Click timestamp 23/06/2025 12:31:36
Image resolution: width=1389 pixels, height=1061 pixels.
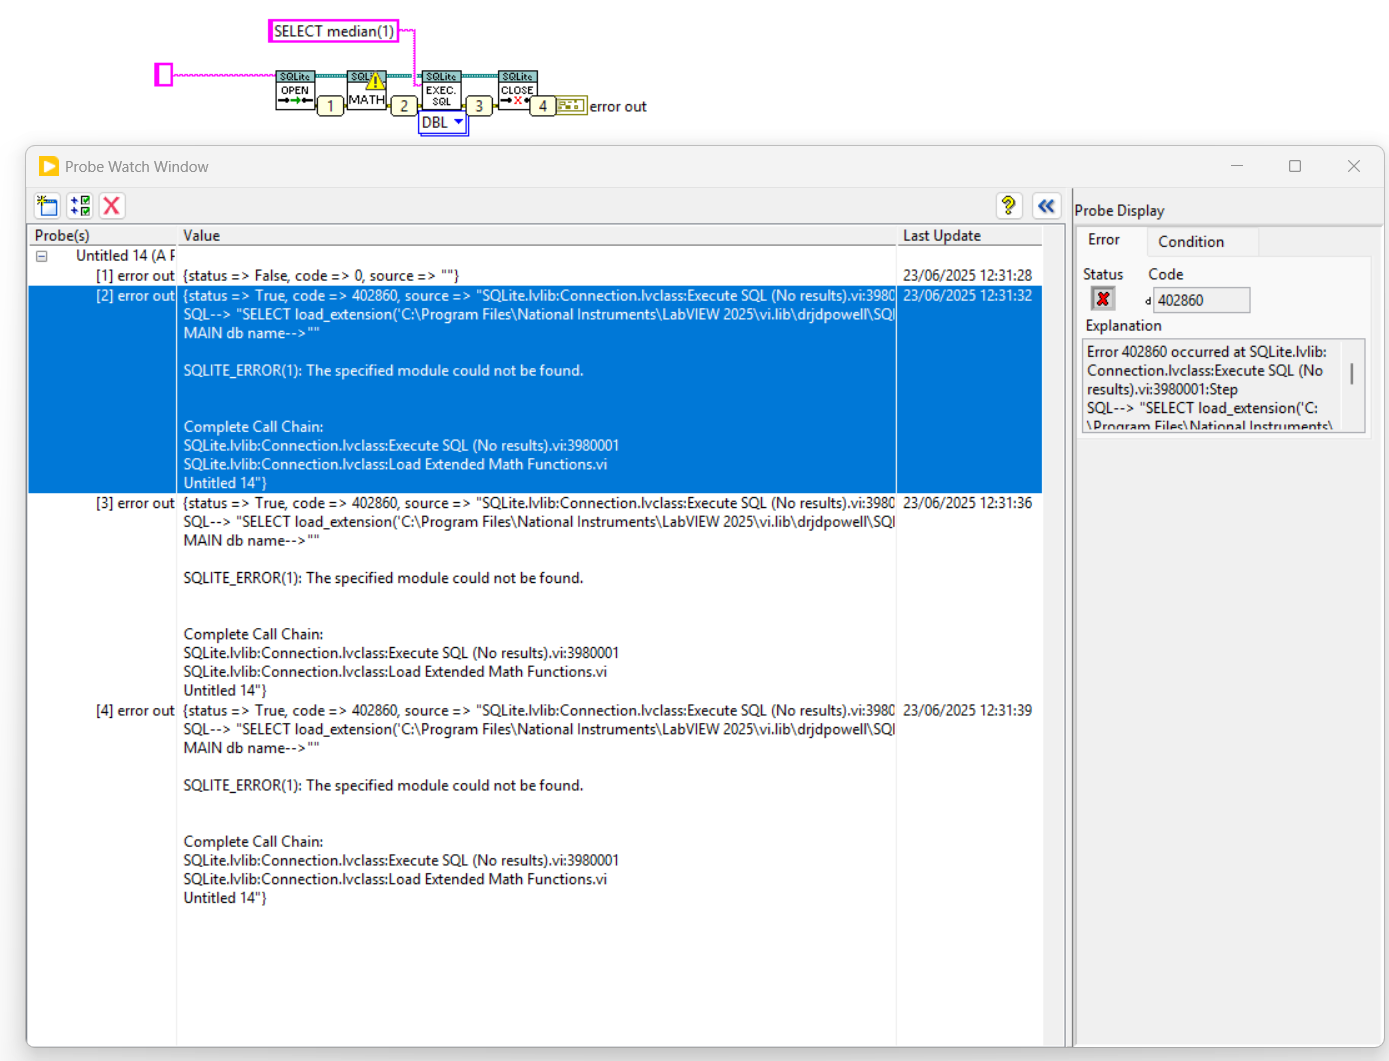[967, 503]
